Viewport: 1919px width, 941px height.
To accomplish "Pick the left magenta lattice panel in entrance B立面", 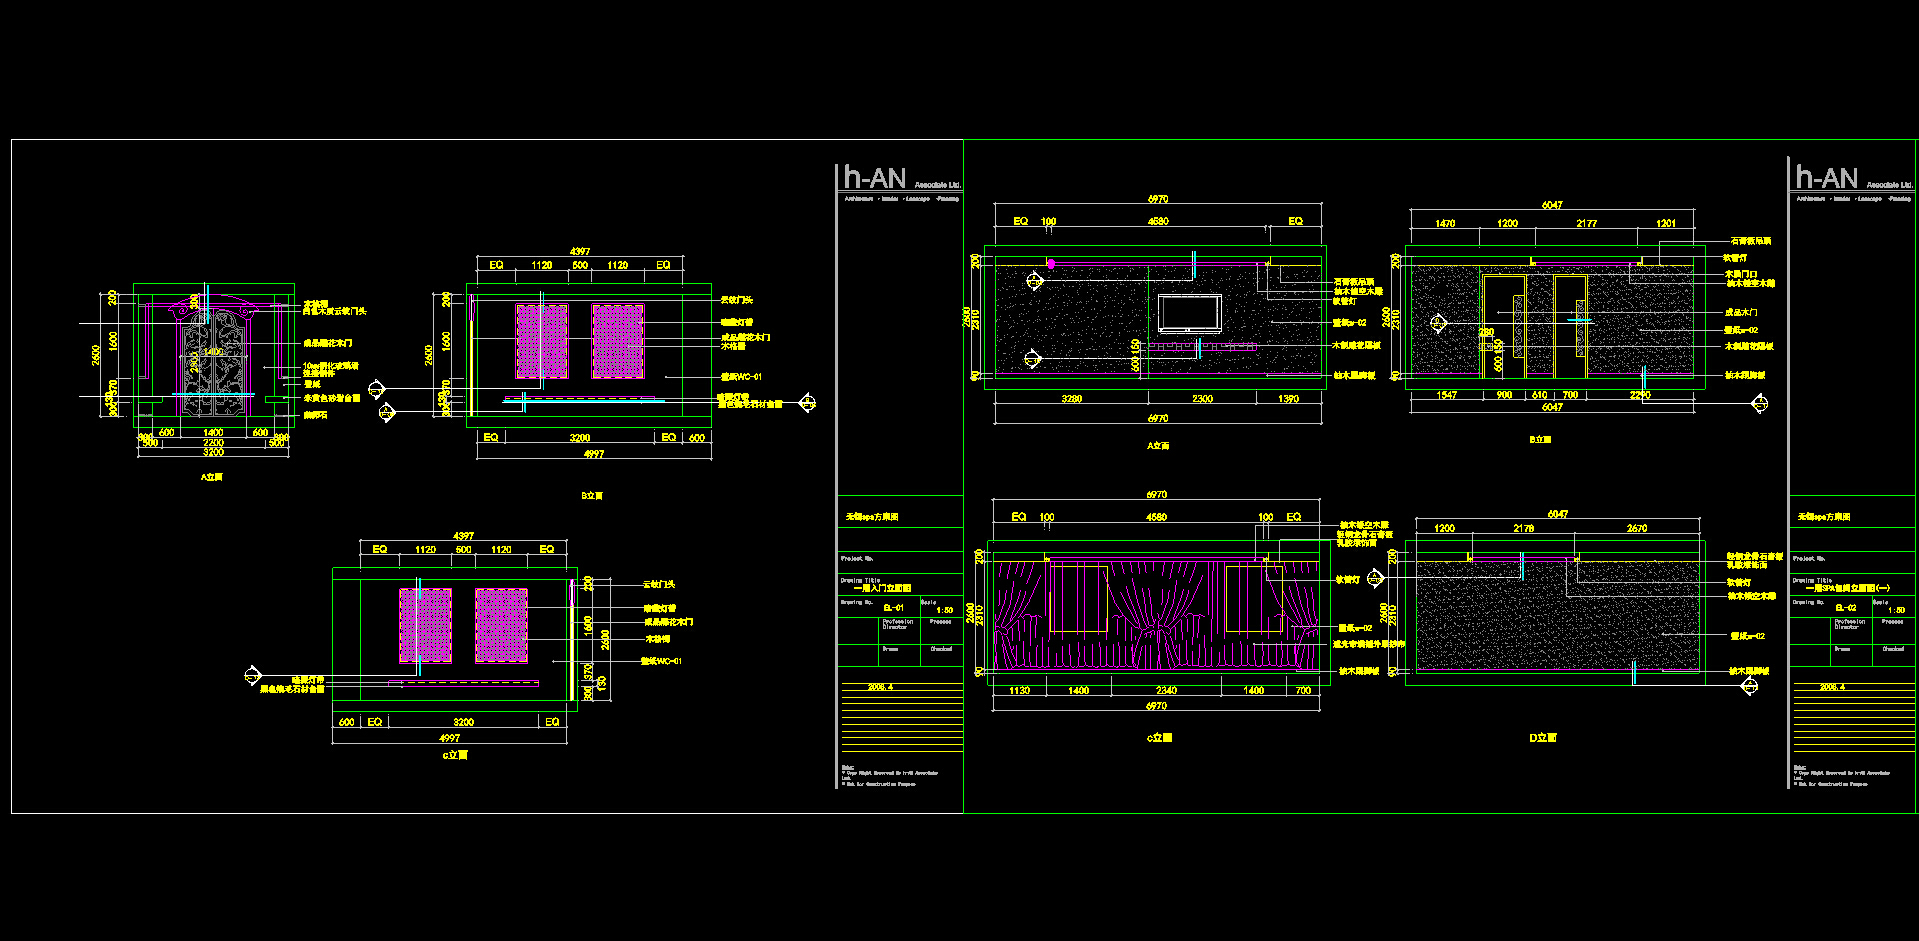I will (x=542, y=342).
